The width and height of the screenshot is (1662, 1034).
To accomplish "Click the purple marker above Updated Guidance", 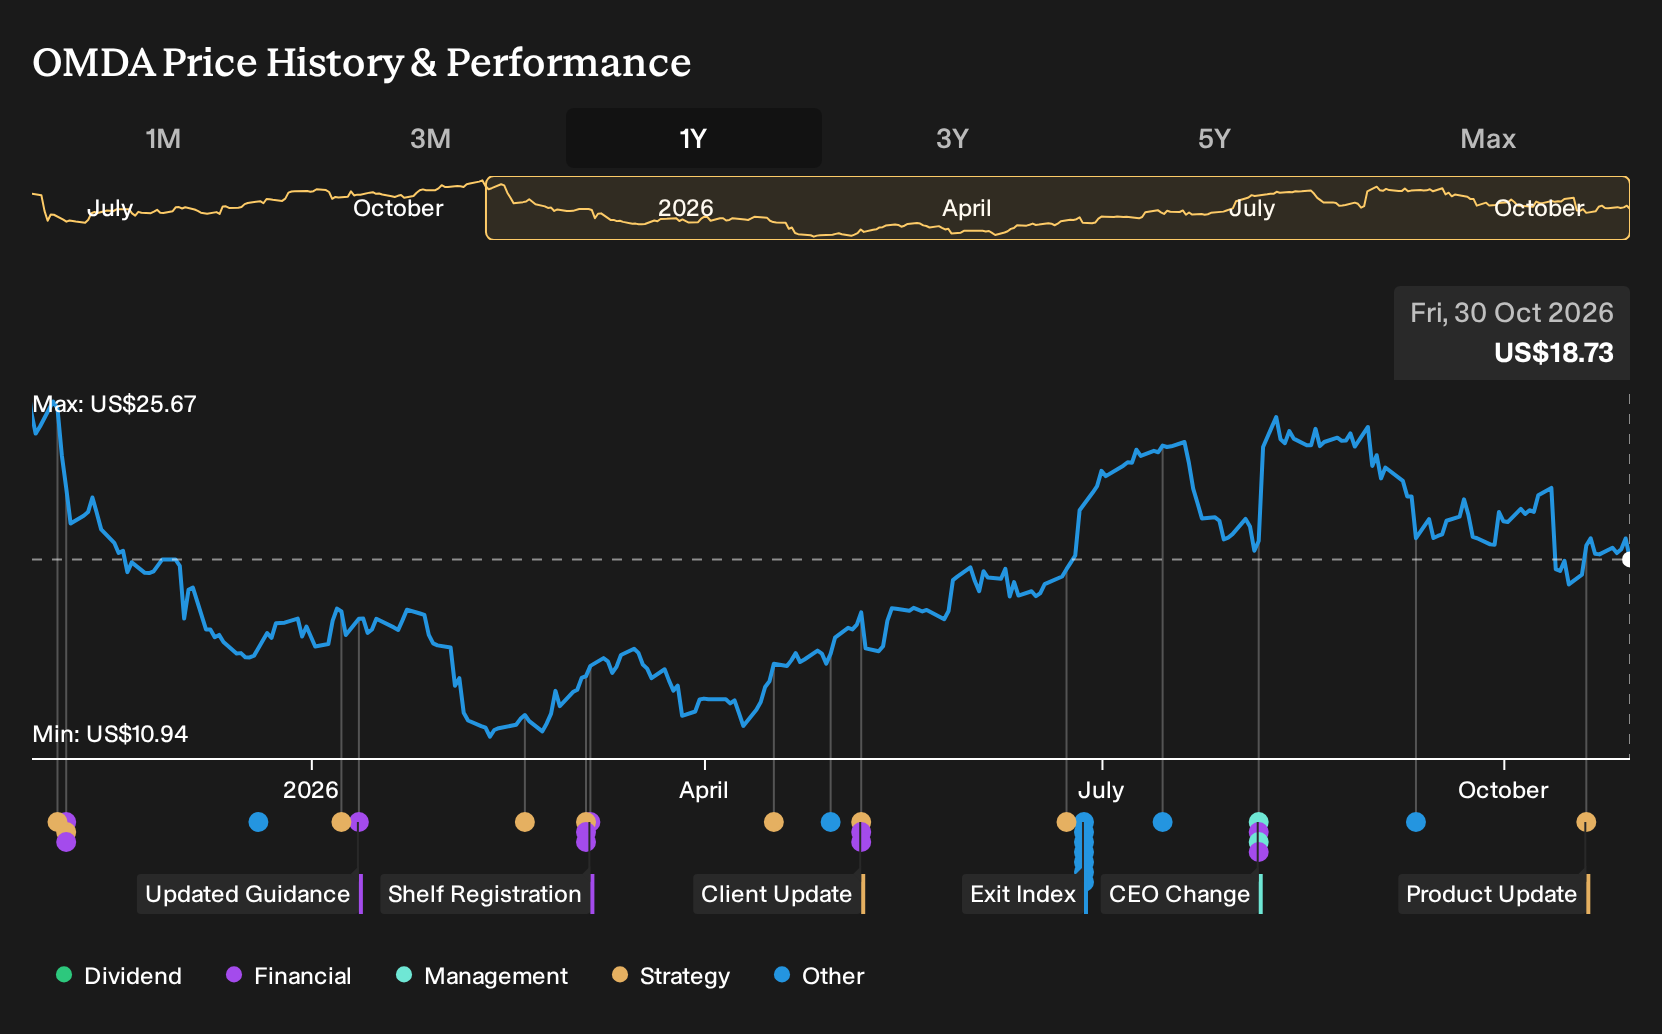I will pos(359,822).
